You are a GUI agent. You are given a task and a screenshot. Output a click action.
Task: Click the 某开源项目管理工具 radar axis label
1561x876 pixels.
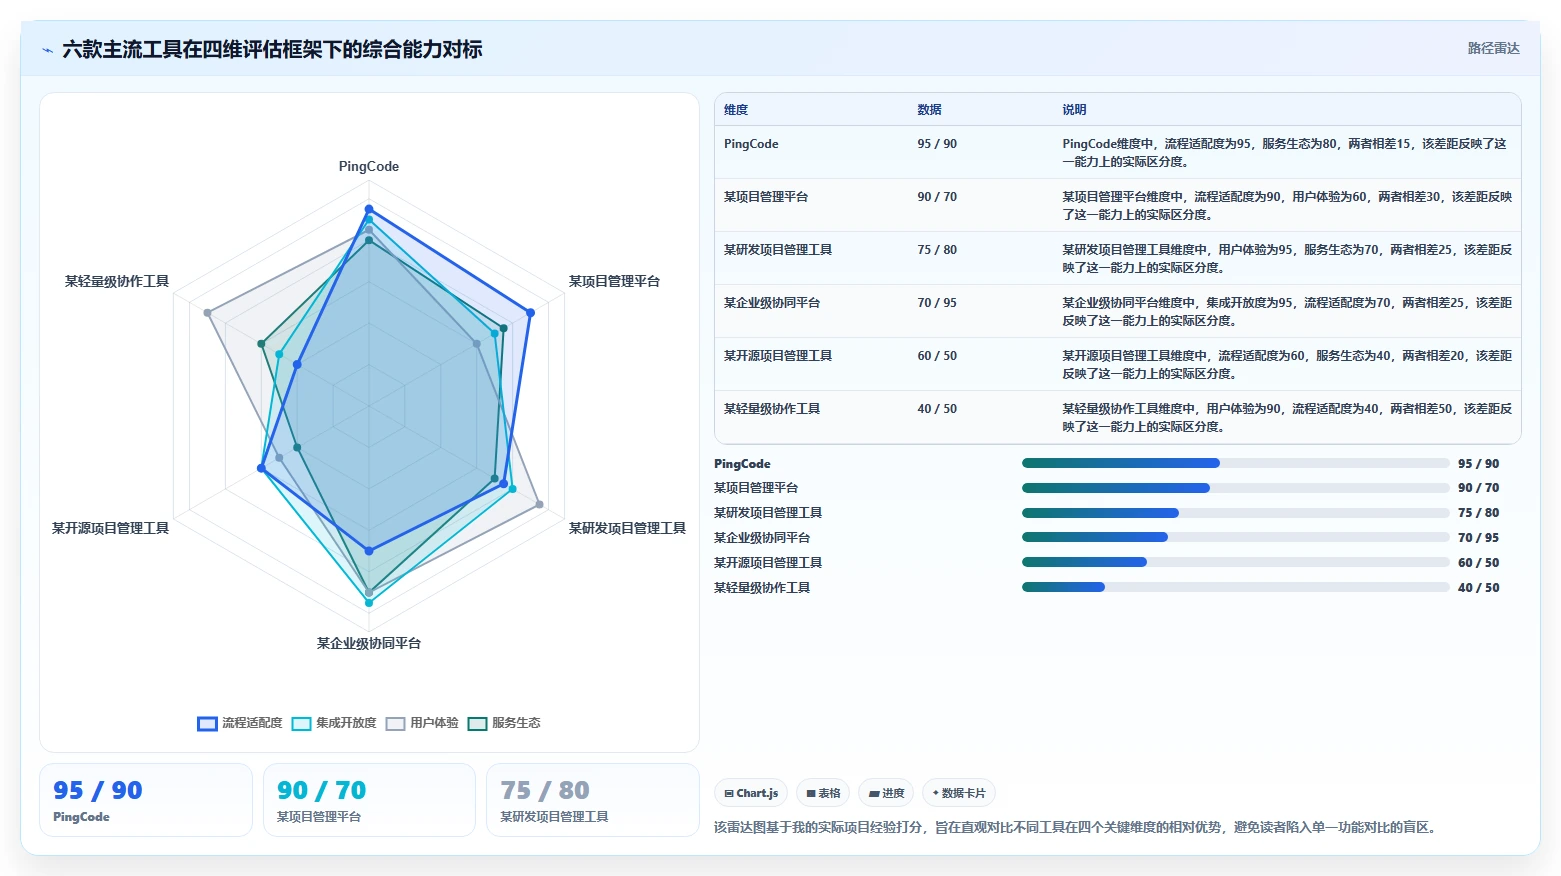(x=110, y=528)
